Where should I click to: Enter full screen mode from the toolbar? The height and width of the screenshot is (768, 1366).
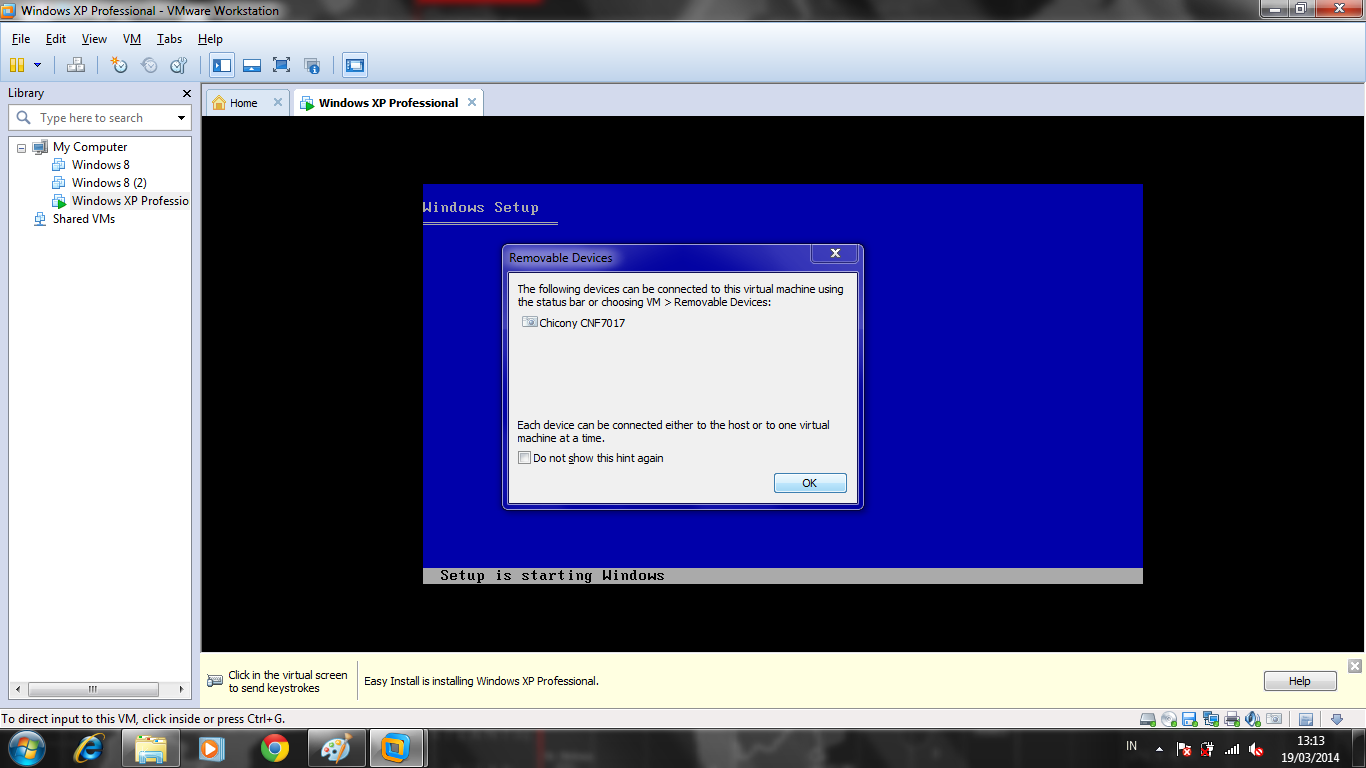tap(281, 65)
